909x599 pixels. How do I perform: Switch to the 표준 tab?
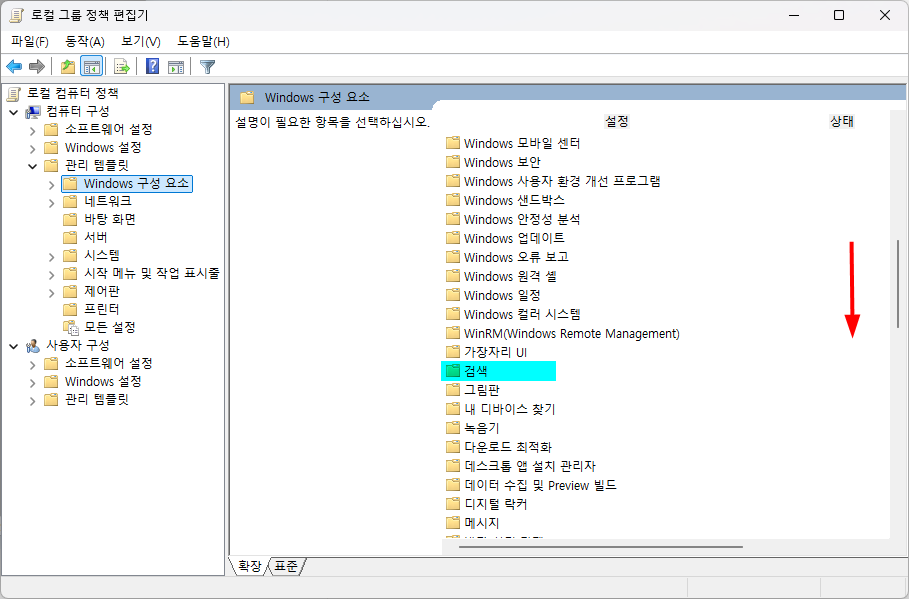click(286, 566)
